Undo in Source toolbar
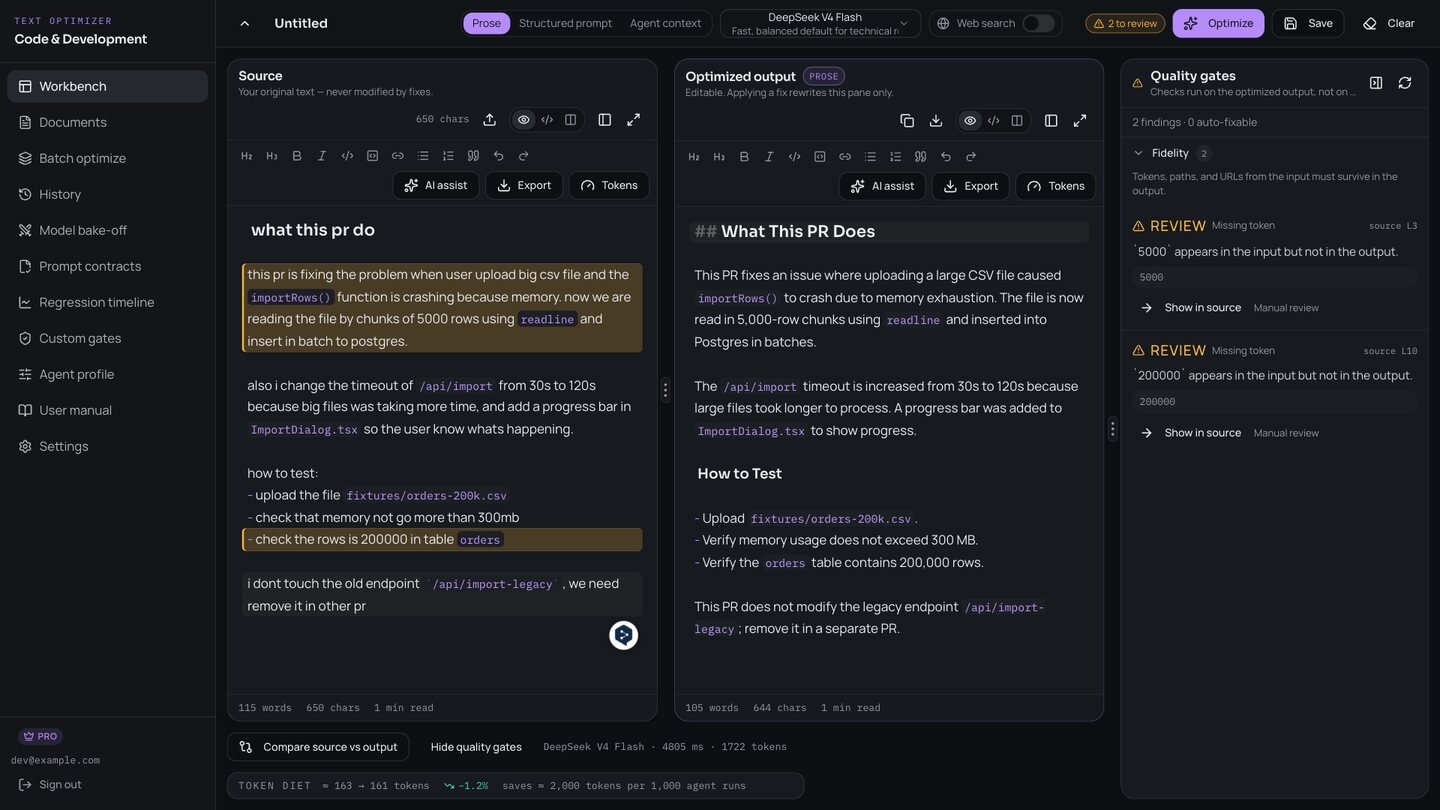 click(498, 156)
